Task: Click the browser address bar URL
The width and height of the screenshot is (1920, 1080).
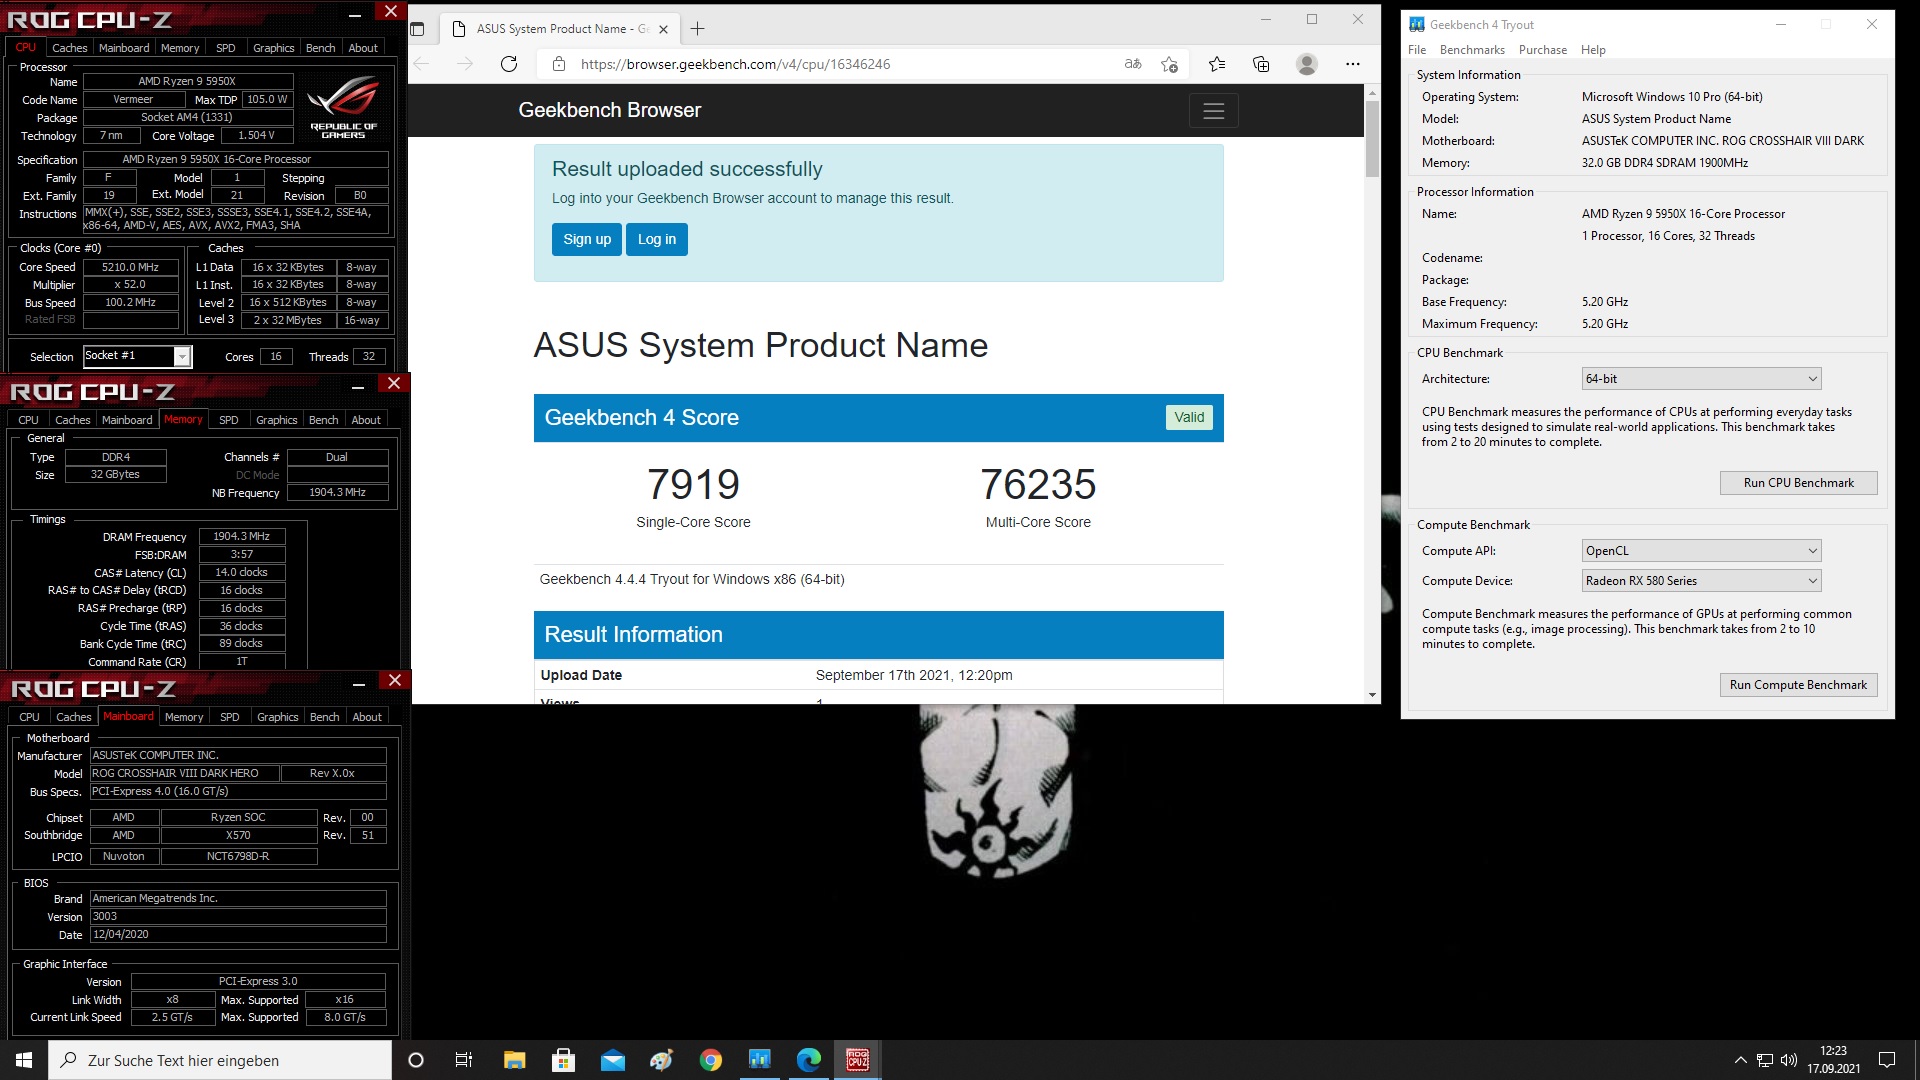Action: pos(735,64)
